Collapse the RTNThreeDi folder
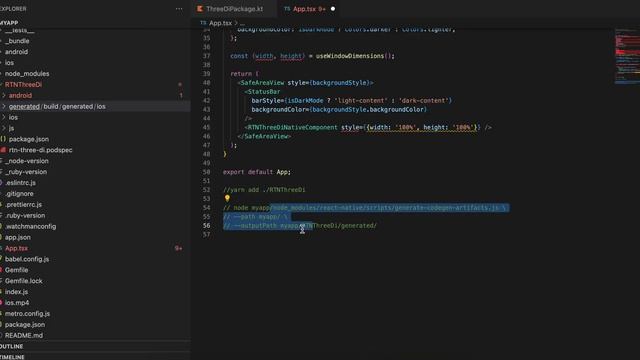 [x=23, y=84]
